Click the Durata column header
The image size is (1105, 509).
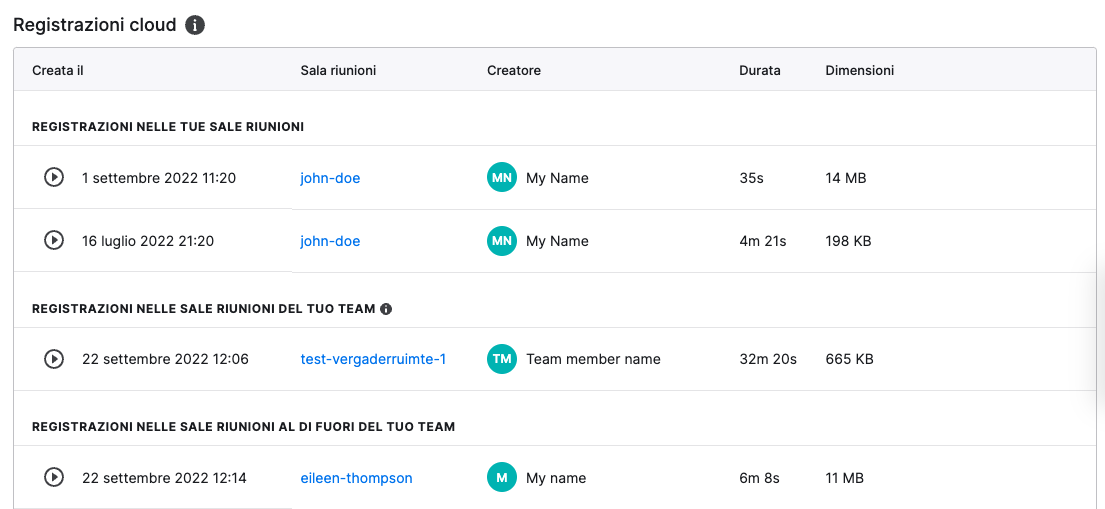(760, 70)
